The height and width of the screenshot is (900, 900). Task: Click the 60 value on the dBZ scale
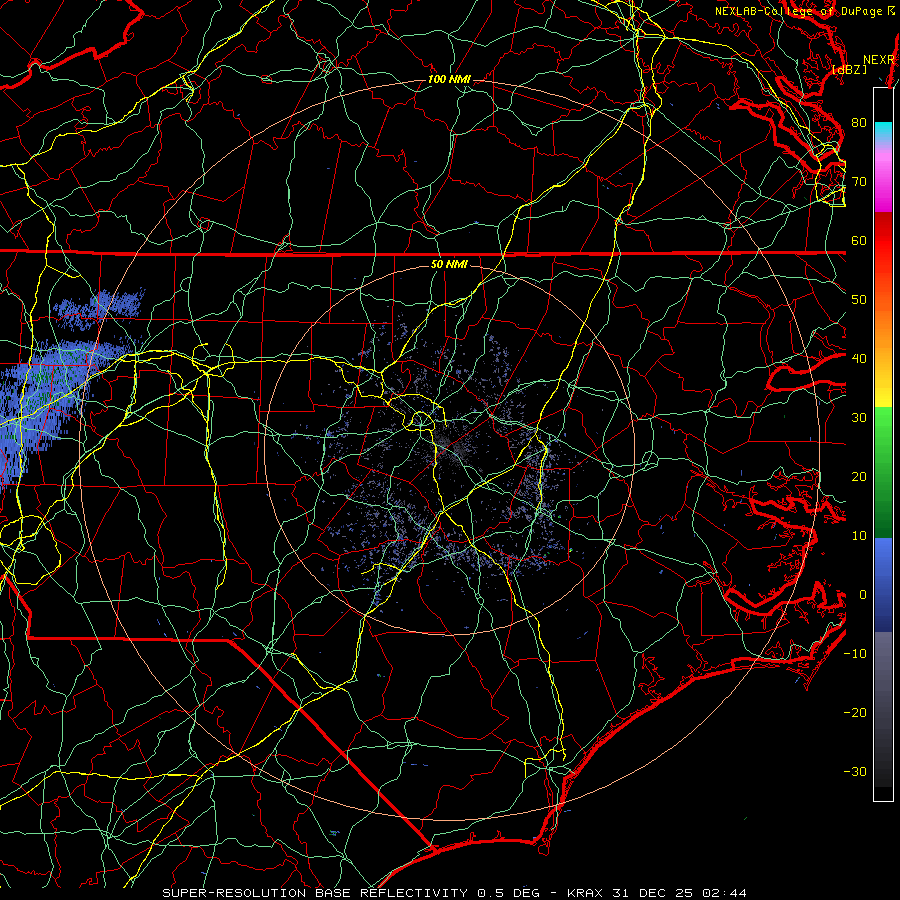pos(859,240)
